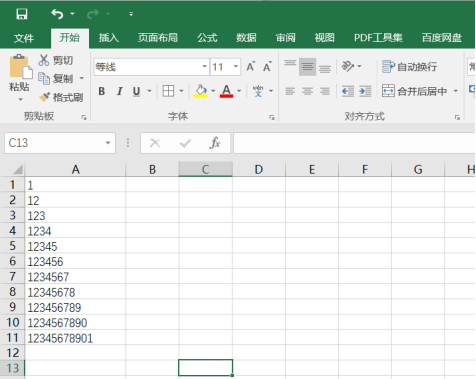Click increase font size icon
The width and height of the screenshot is (476, 379).
251,67
